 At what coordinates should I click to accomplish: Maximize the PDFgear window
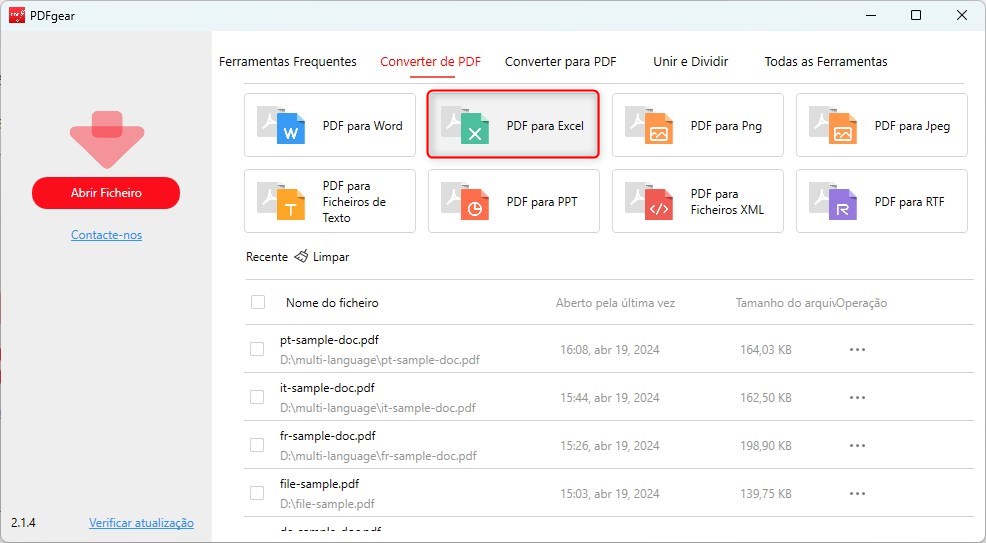[916, 15]
